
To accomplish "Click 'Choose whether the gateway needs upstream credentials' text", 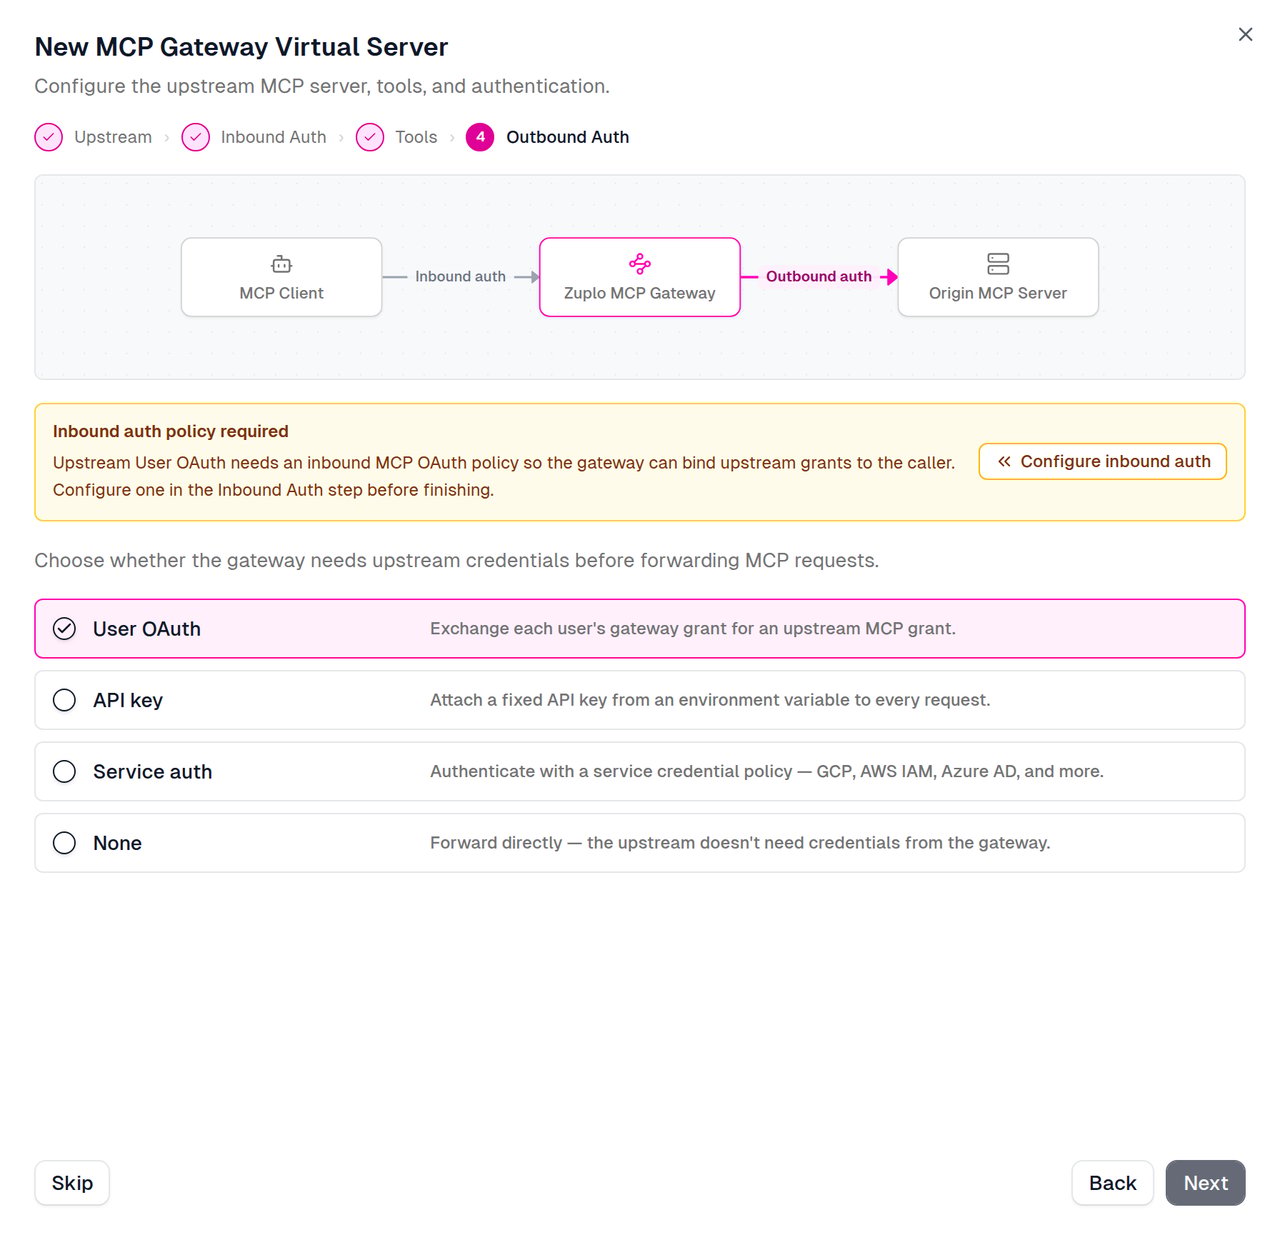I will click(457, 560).
